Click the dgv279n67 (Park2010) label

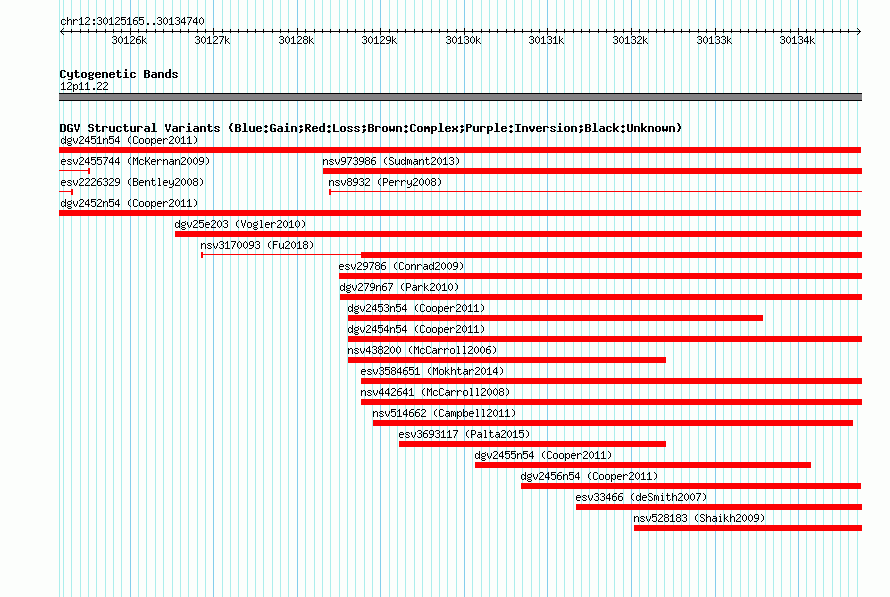click(399, 287)
